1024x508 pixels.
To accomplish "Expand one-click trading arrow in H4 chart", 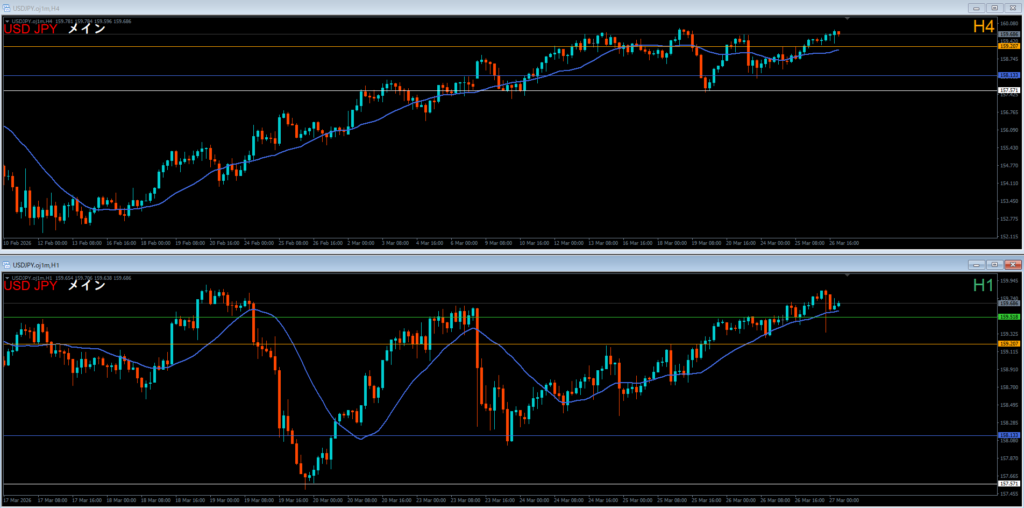I will coord(7,19).
